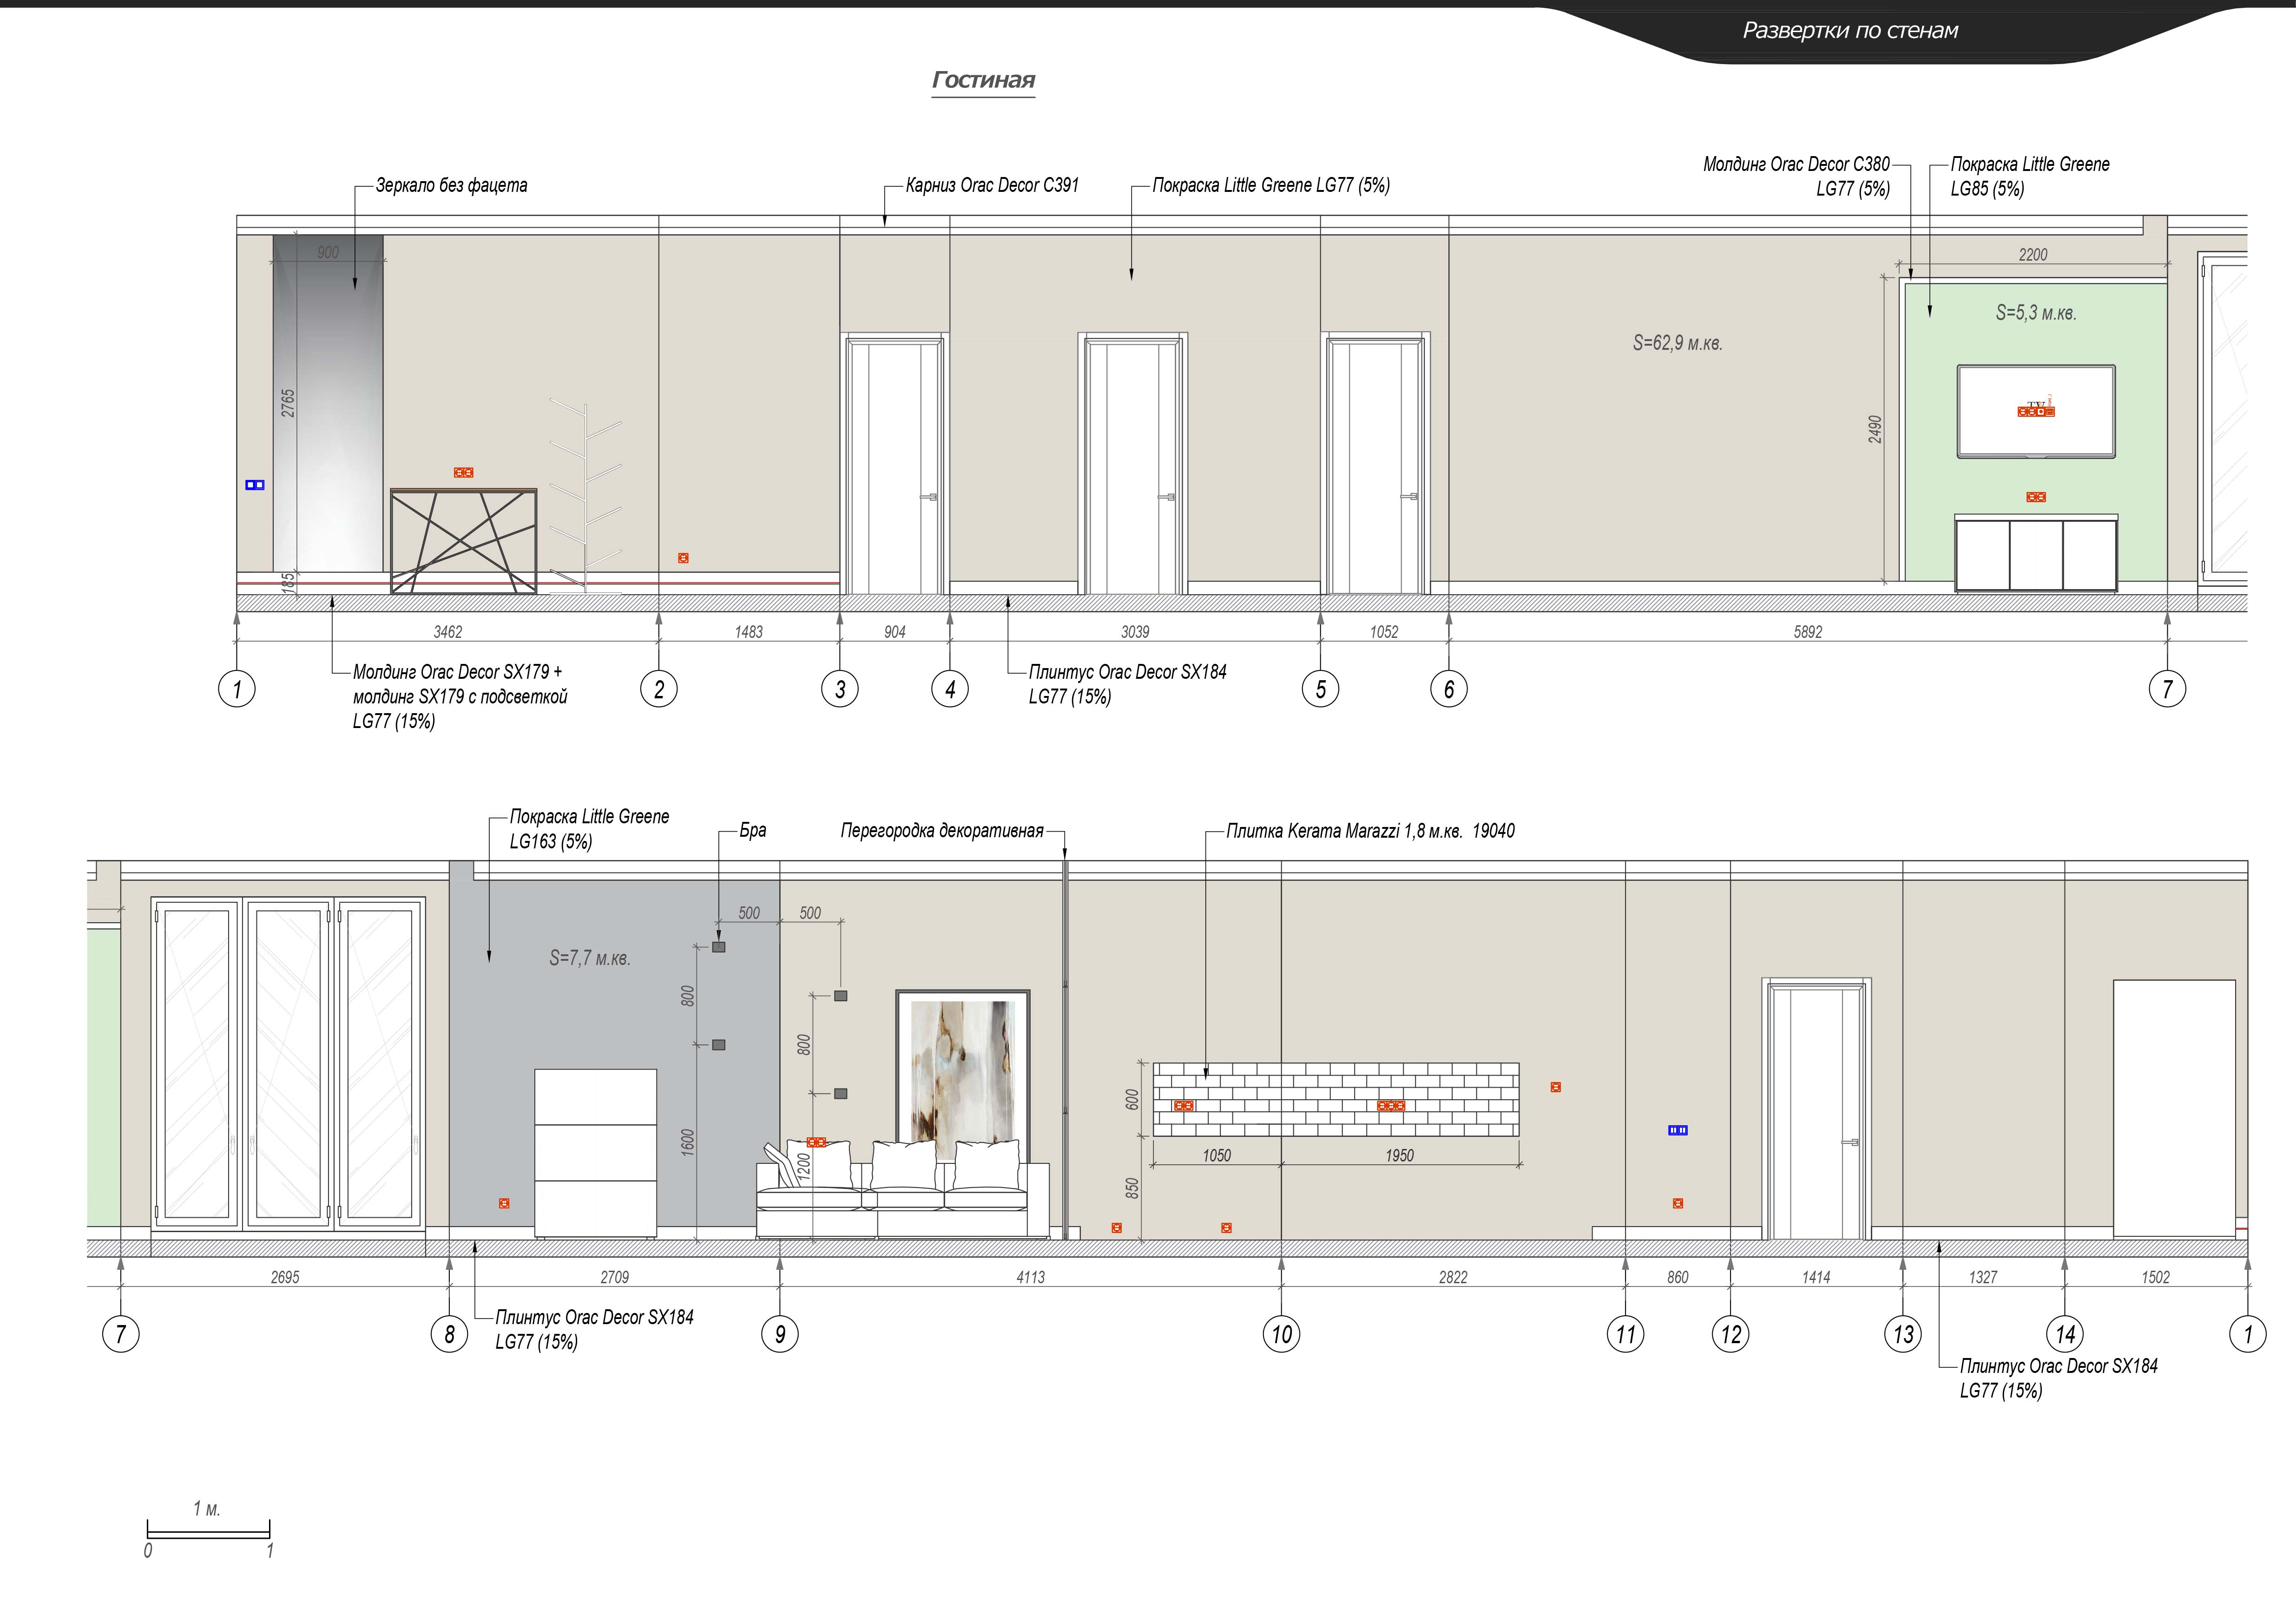The image size is (2296, 1621).
Task: Click the '3462' dimension value
Action: coord(448,632)
